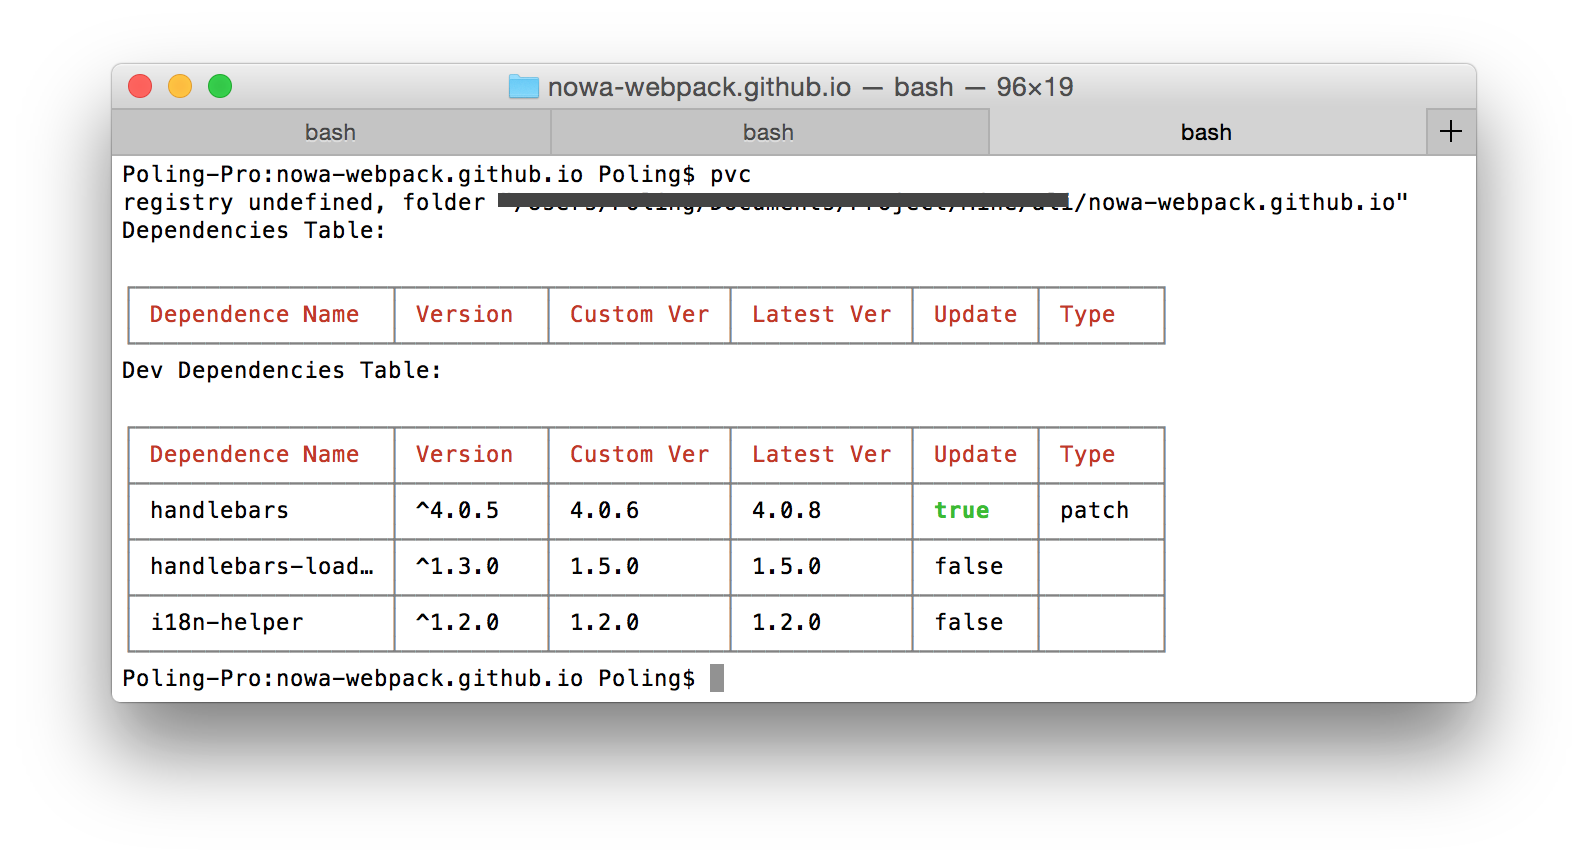Click 'Type' header in Dev Dependencies table
The image size is (1588, 862).
pyautogui.click(x=1087, y=455)
